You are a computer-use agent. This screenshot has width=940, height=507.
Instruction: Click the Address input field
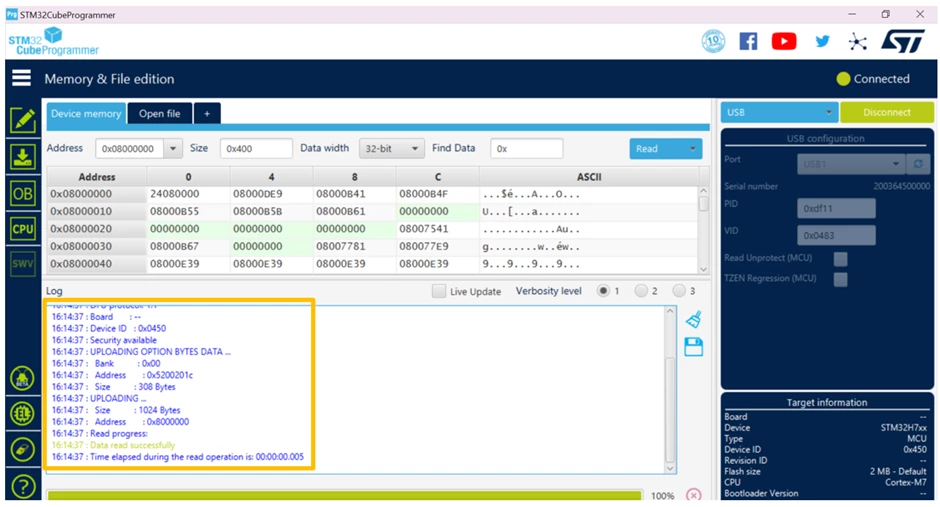click(x=129, y=149)
